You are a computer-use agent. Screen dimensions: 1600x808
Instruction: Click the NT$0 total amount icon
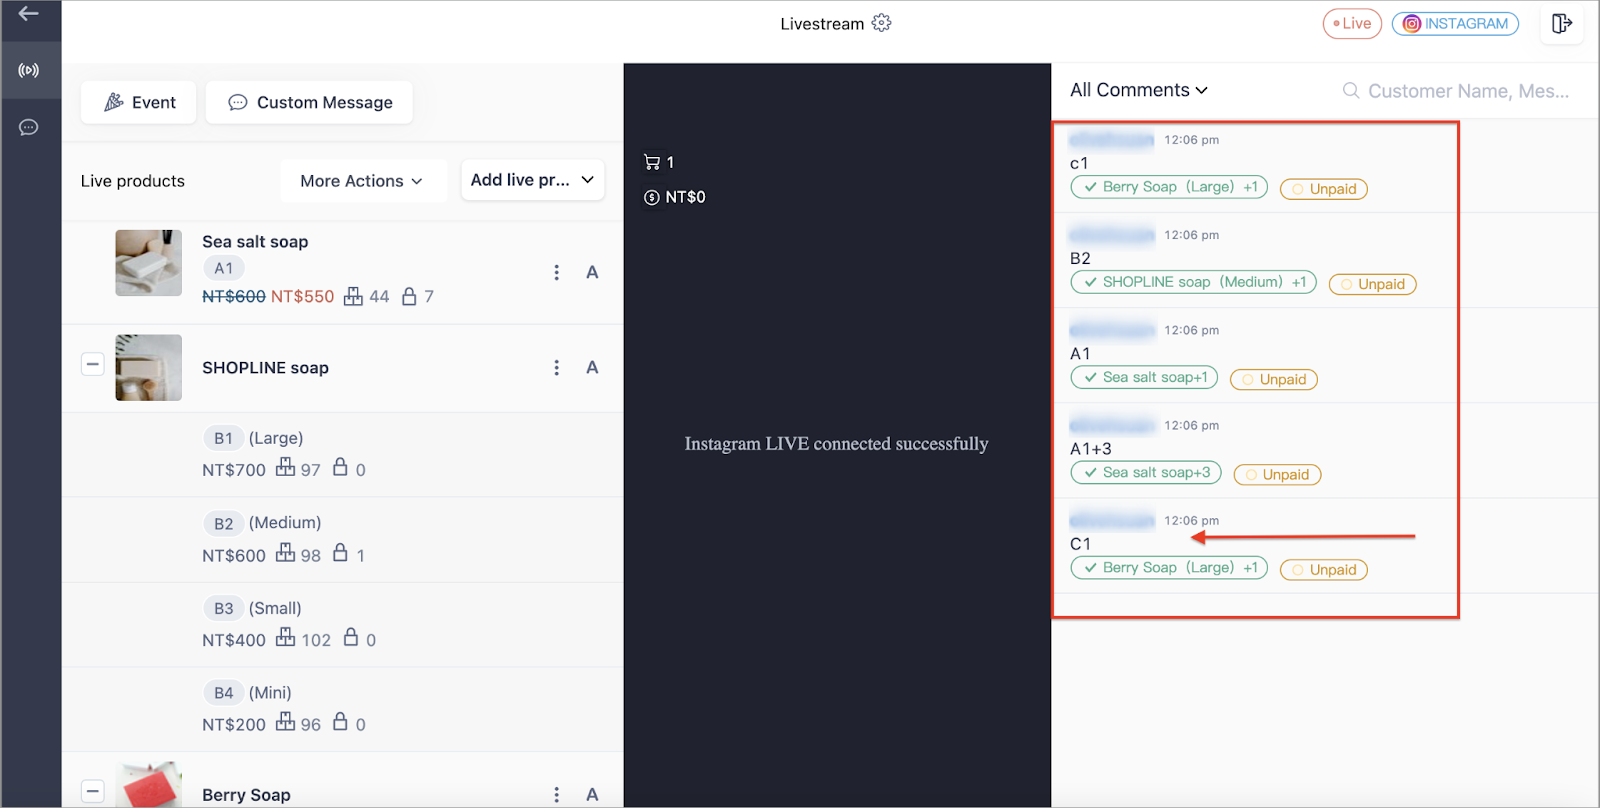(652, 197)
